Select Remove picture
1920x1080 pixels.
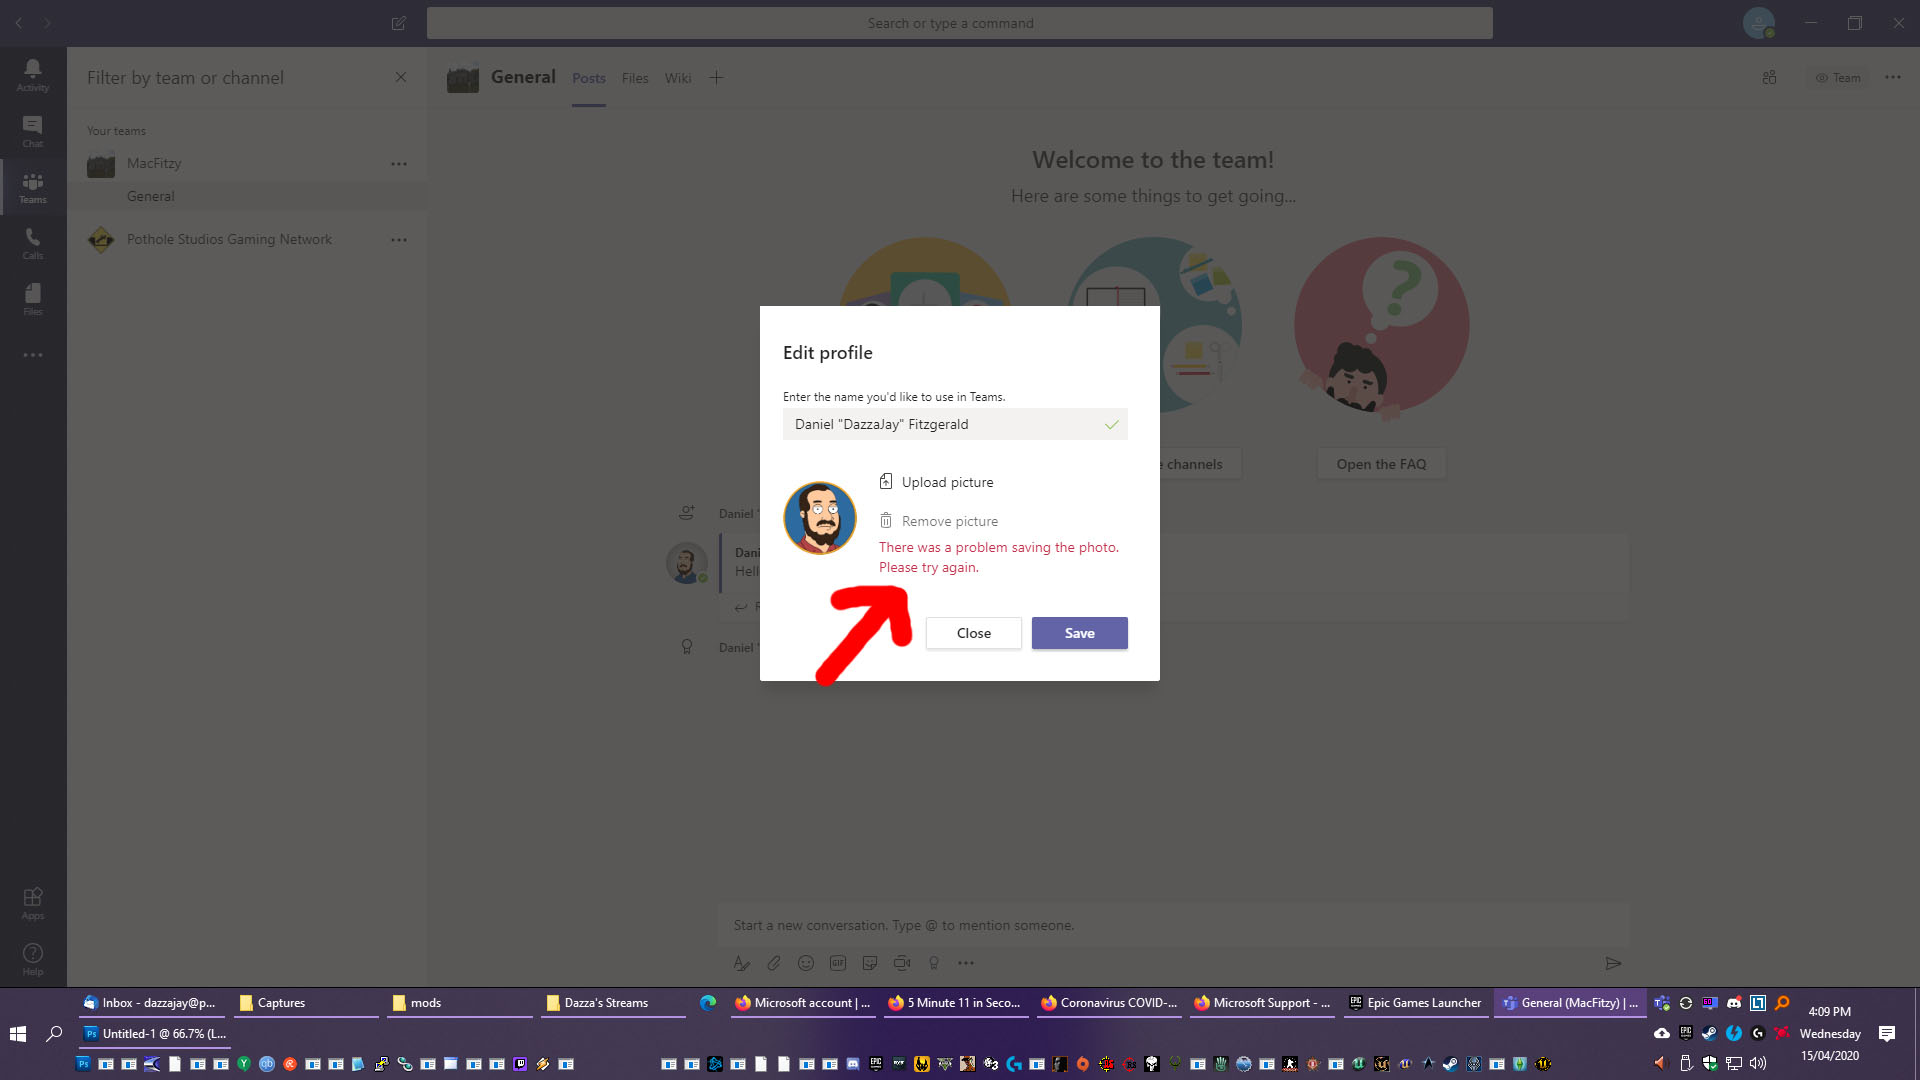pyautogui.click(x=949, y=520)
